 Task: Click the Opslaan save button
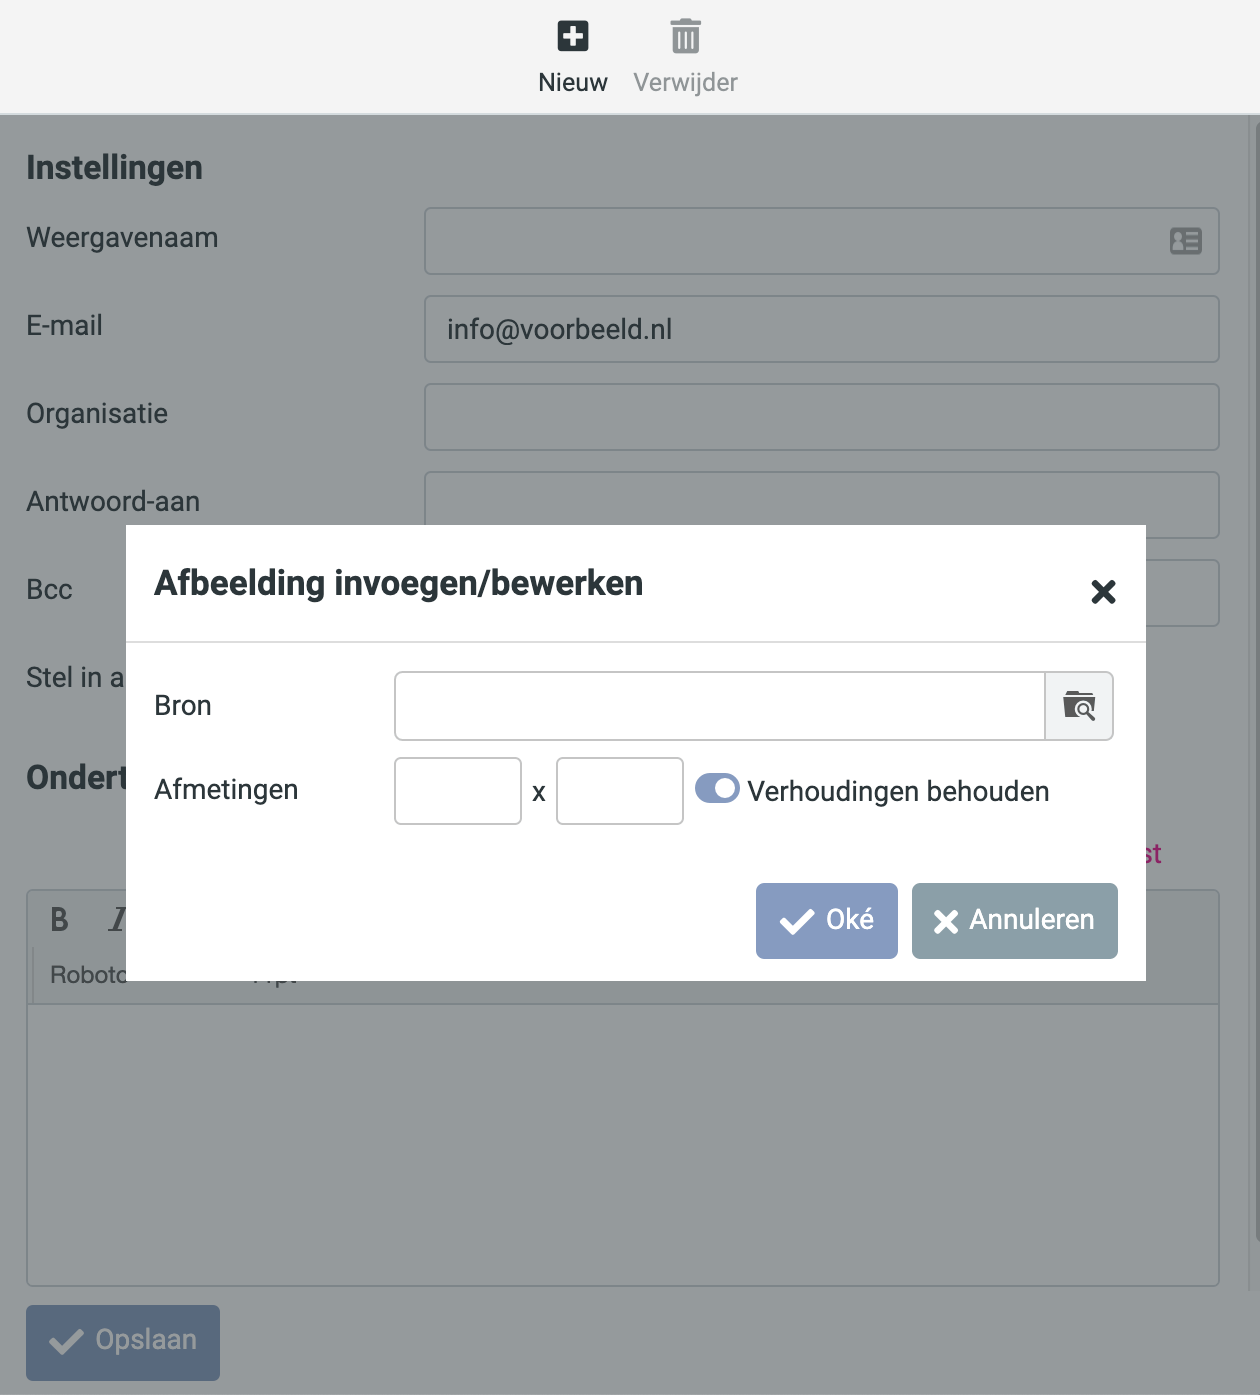[x=123, y=1342]
